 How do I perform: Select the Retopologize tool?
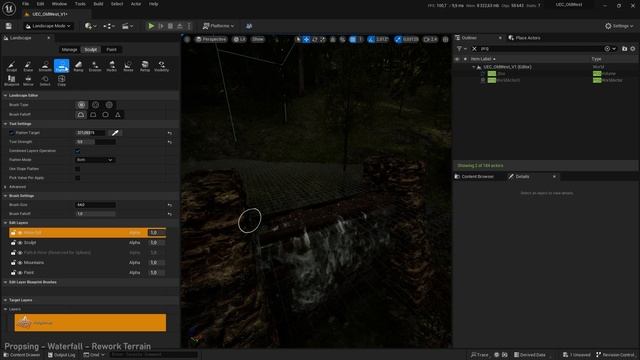(145, 66)
